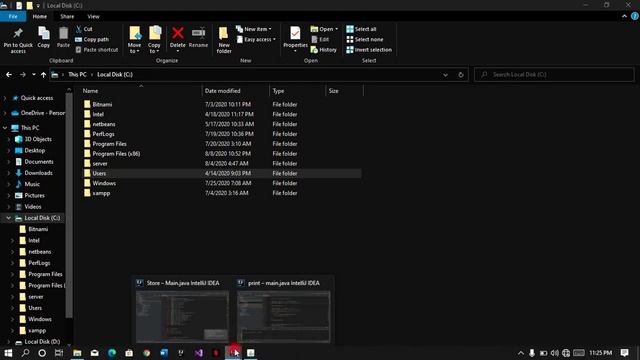Show hidden system tray icons

(521, 353)
